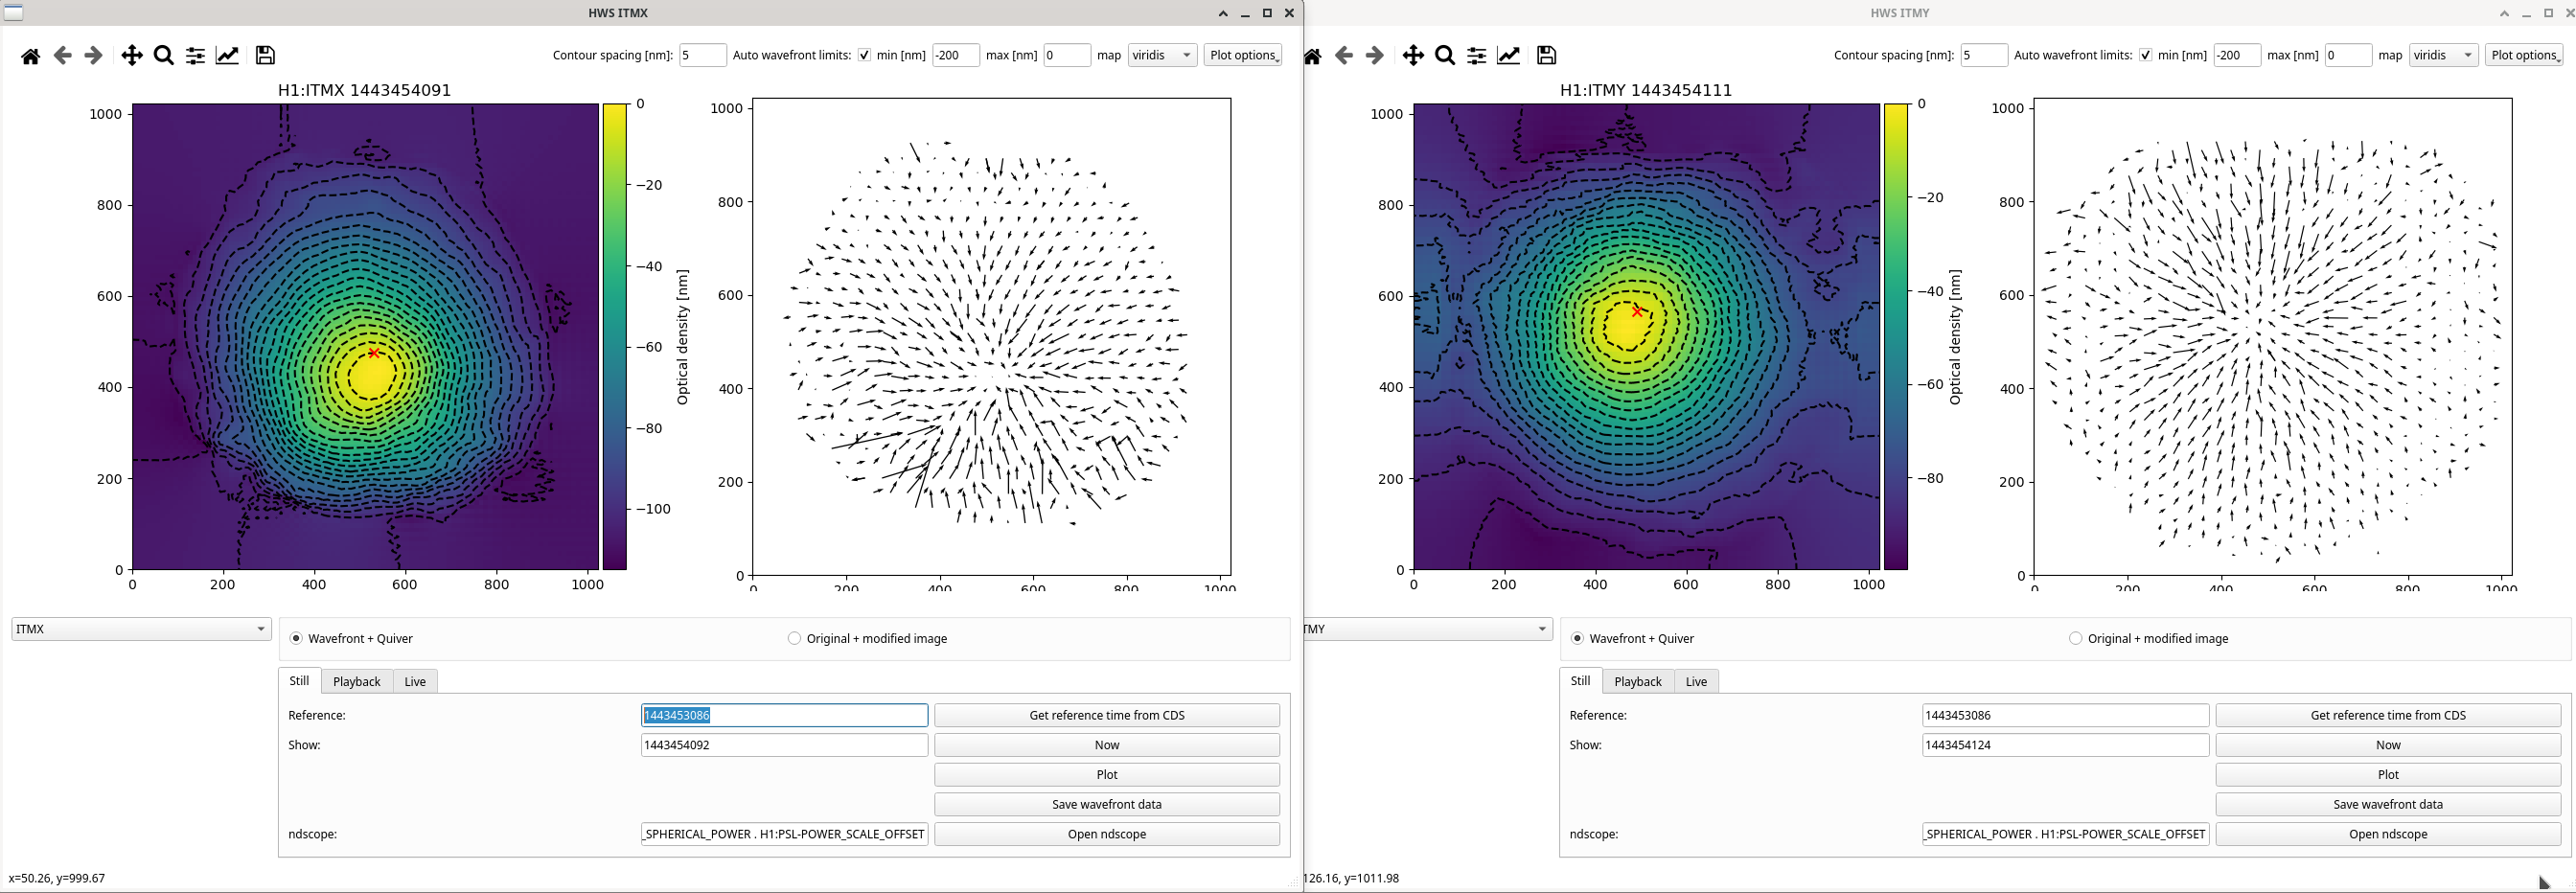Click the ITMX viridis colorbar
2576x893 pixels.
[x=614, y=336]
